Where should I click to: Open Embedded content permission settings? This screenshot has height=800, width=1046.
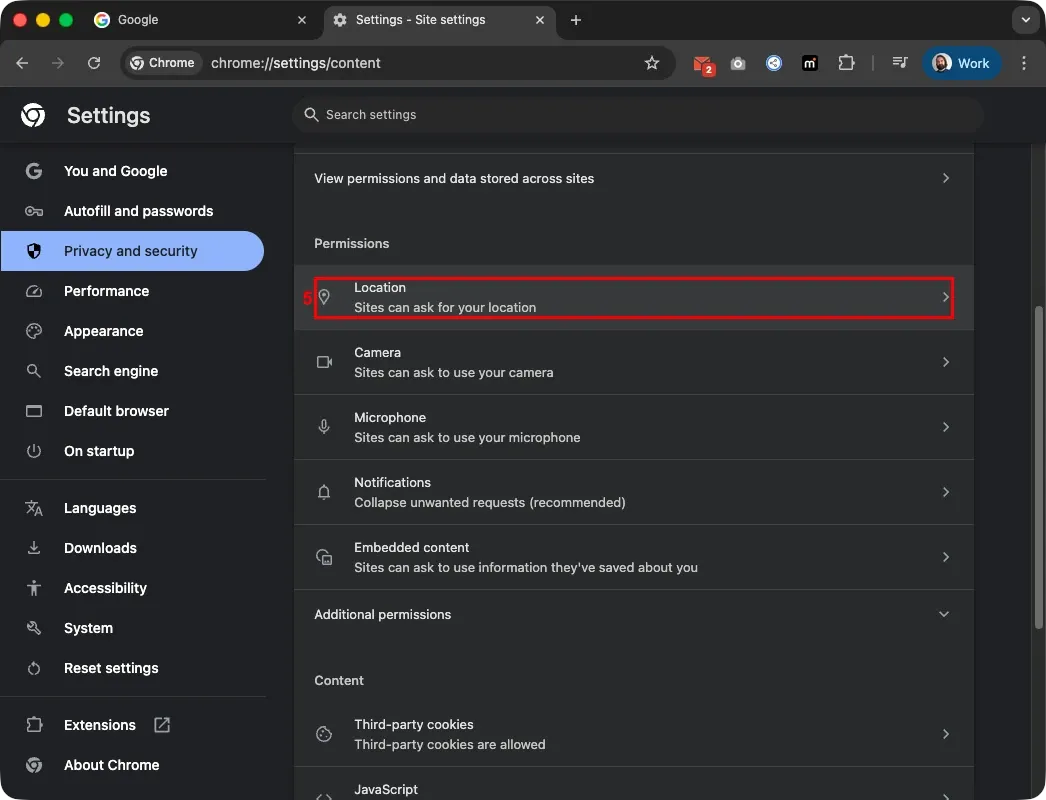point(634,557)
